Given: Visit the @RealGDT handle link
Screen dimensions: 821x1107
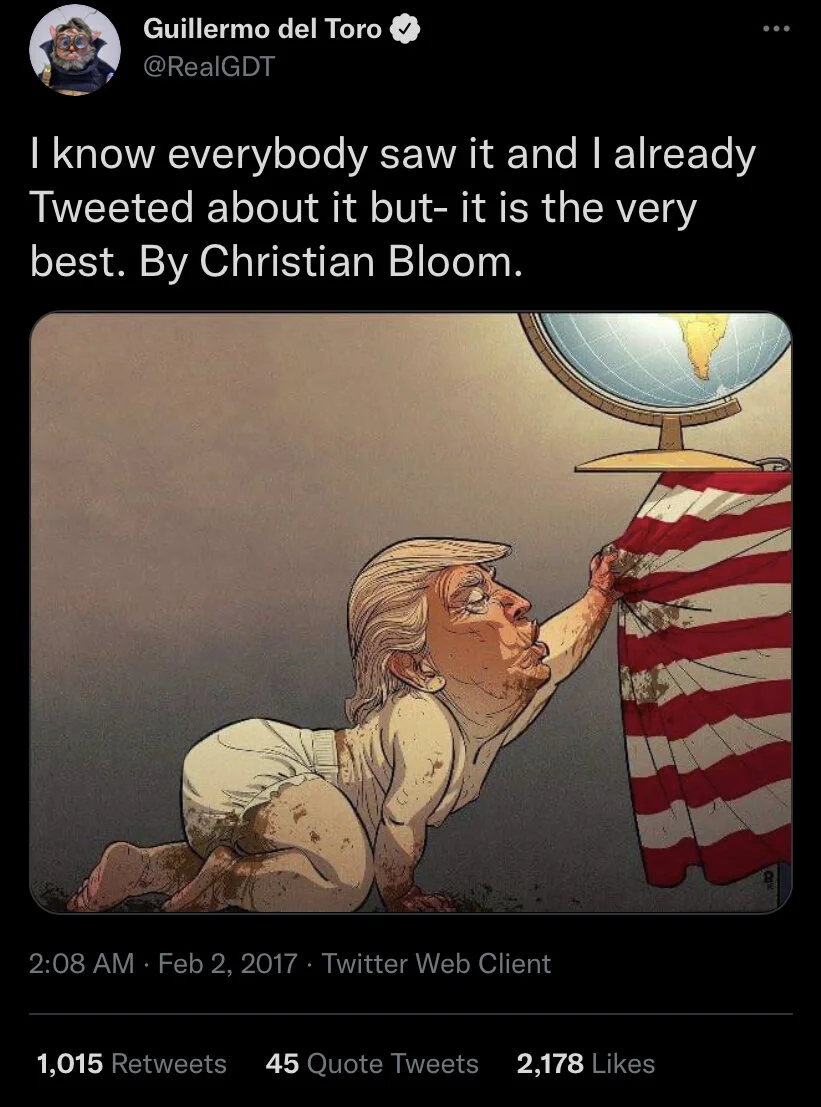Looking at the screenshot, I should 208,66.
